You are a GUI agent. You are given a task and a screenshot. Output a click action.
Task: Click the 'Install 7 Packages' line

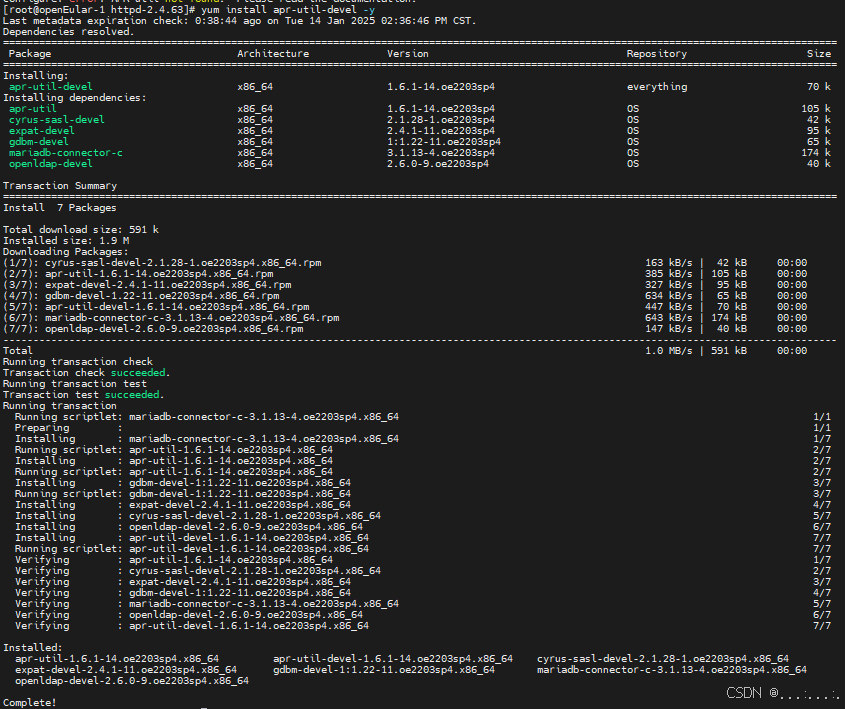[59, 208]
